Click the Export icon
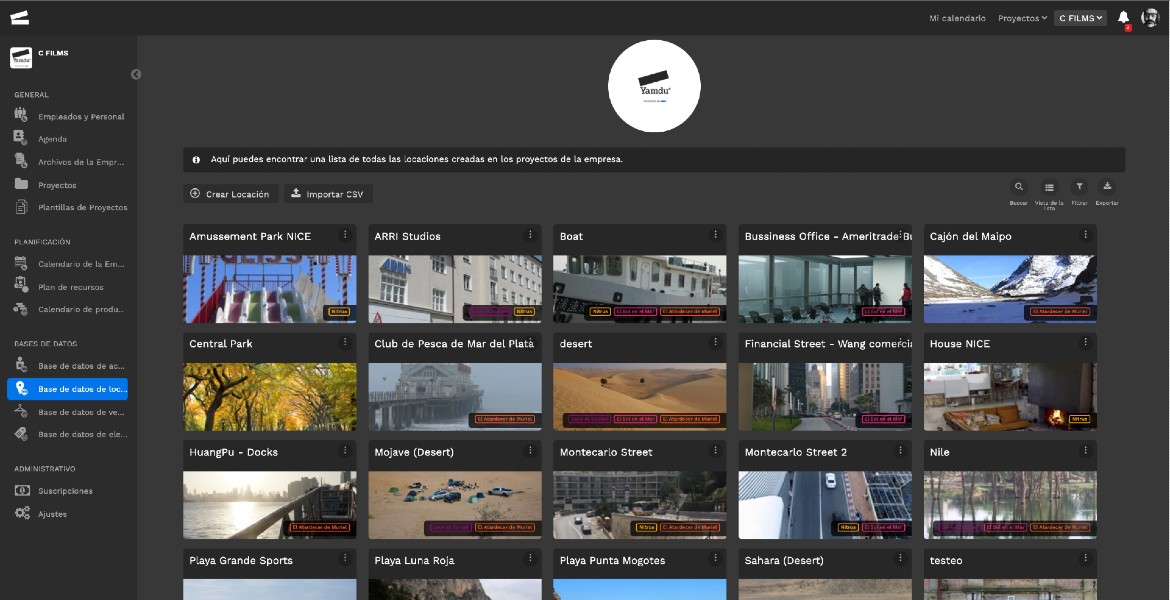1170x600 pixels. [1107, 187]
